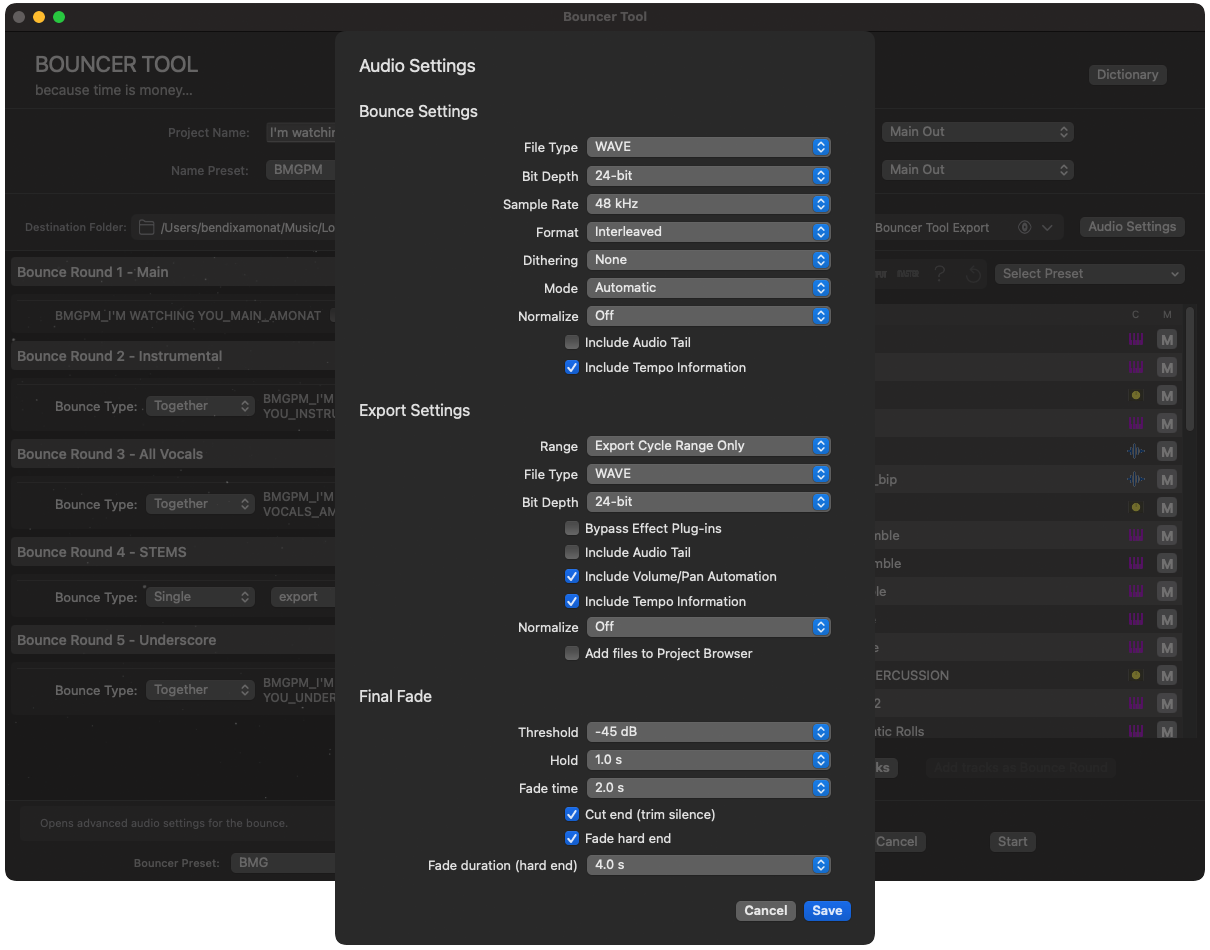This screenshot has width=1210, height=950.
Task: Expand the Range dropdown in Export Settings
Action: [x=708, y=446]
